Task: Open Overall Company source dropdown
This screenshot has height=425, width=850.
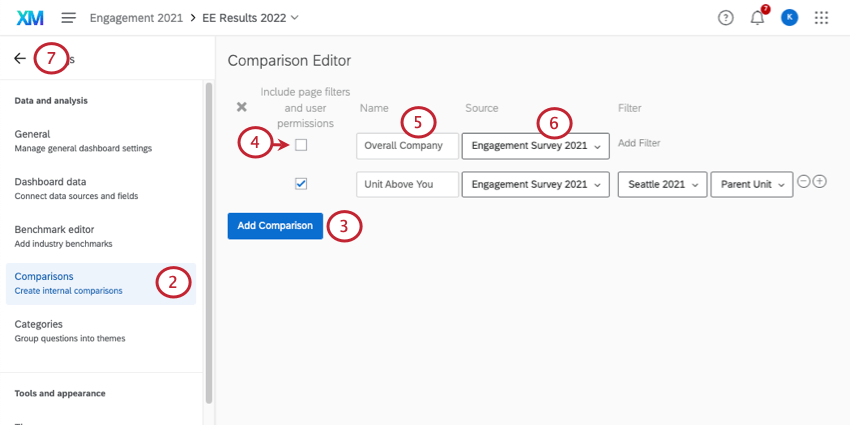Action: click(535, 146)
